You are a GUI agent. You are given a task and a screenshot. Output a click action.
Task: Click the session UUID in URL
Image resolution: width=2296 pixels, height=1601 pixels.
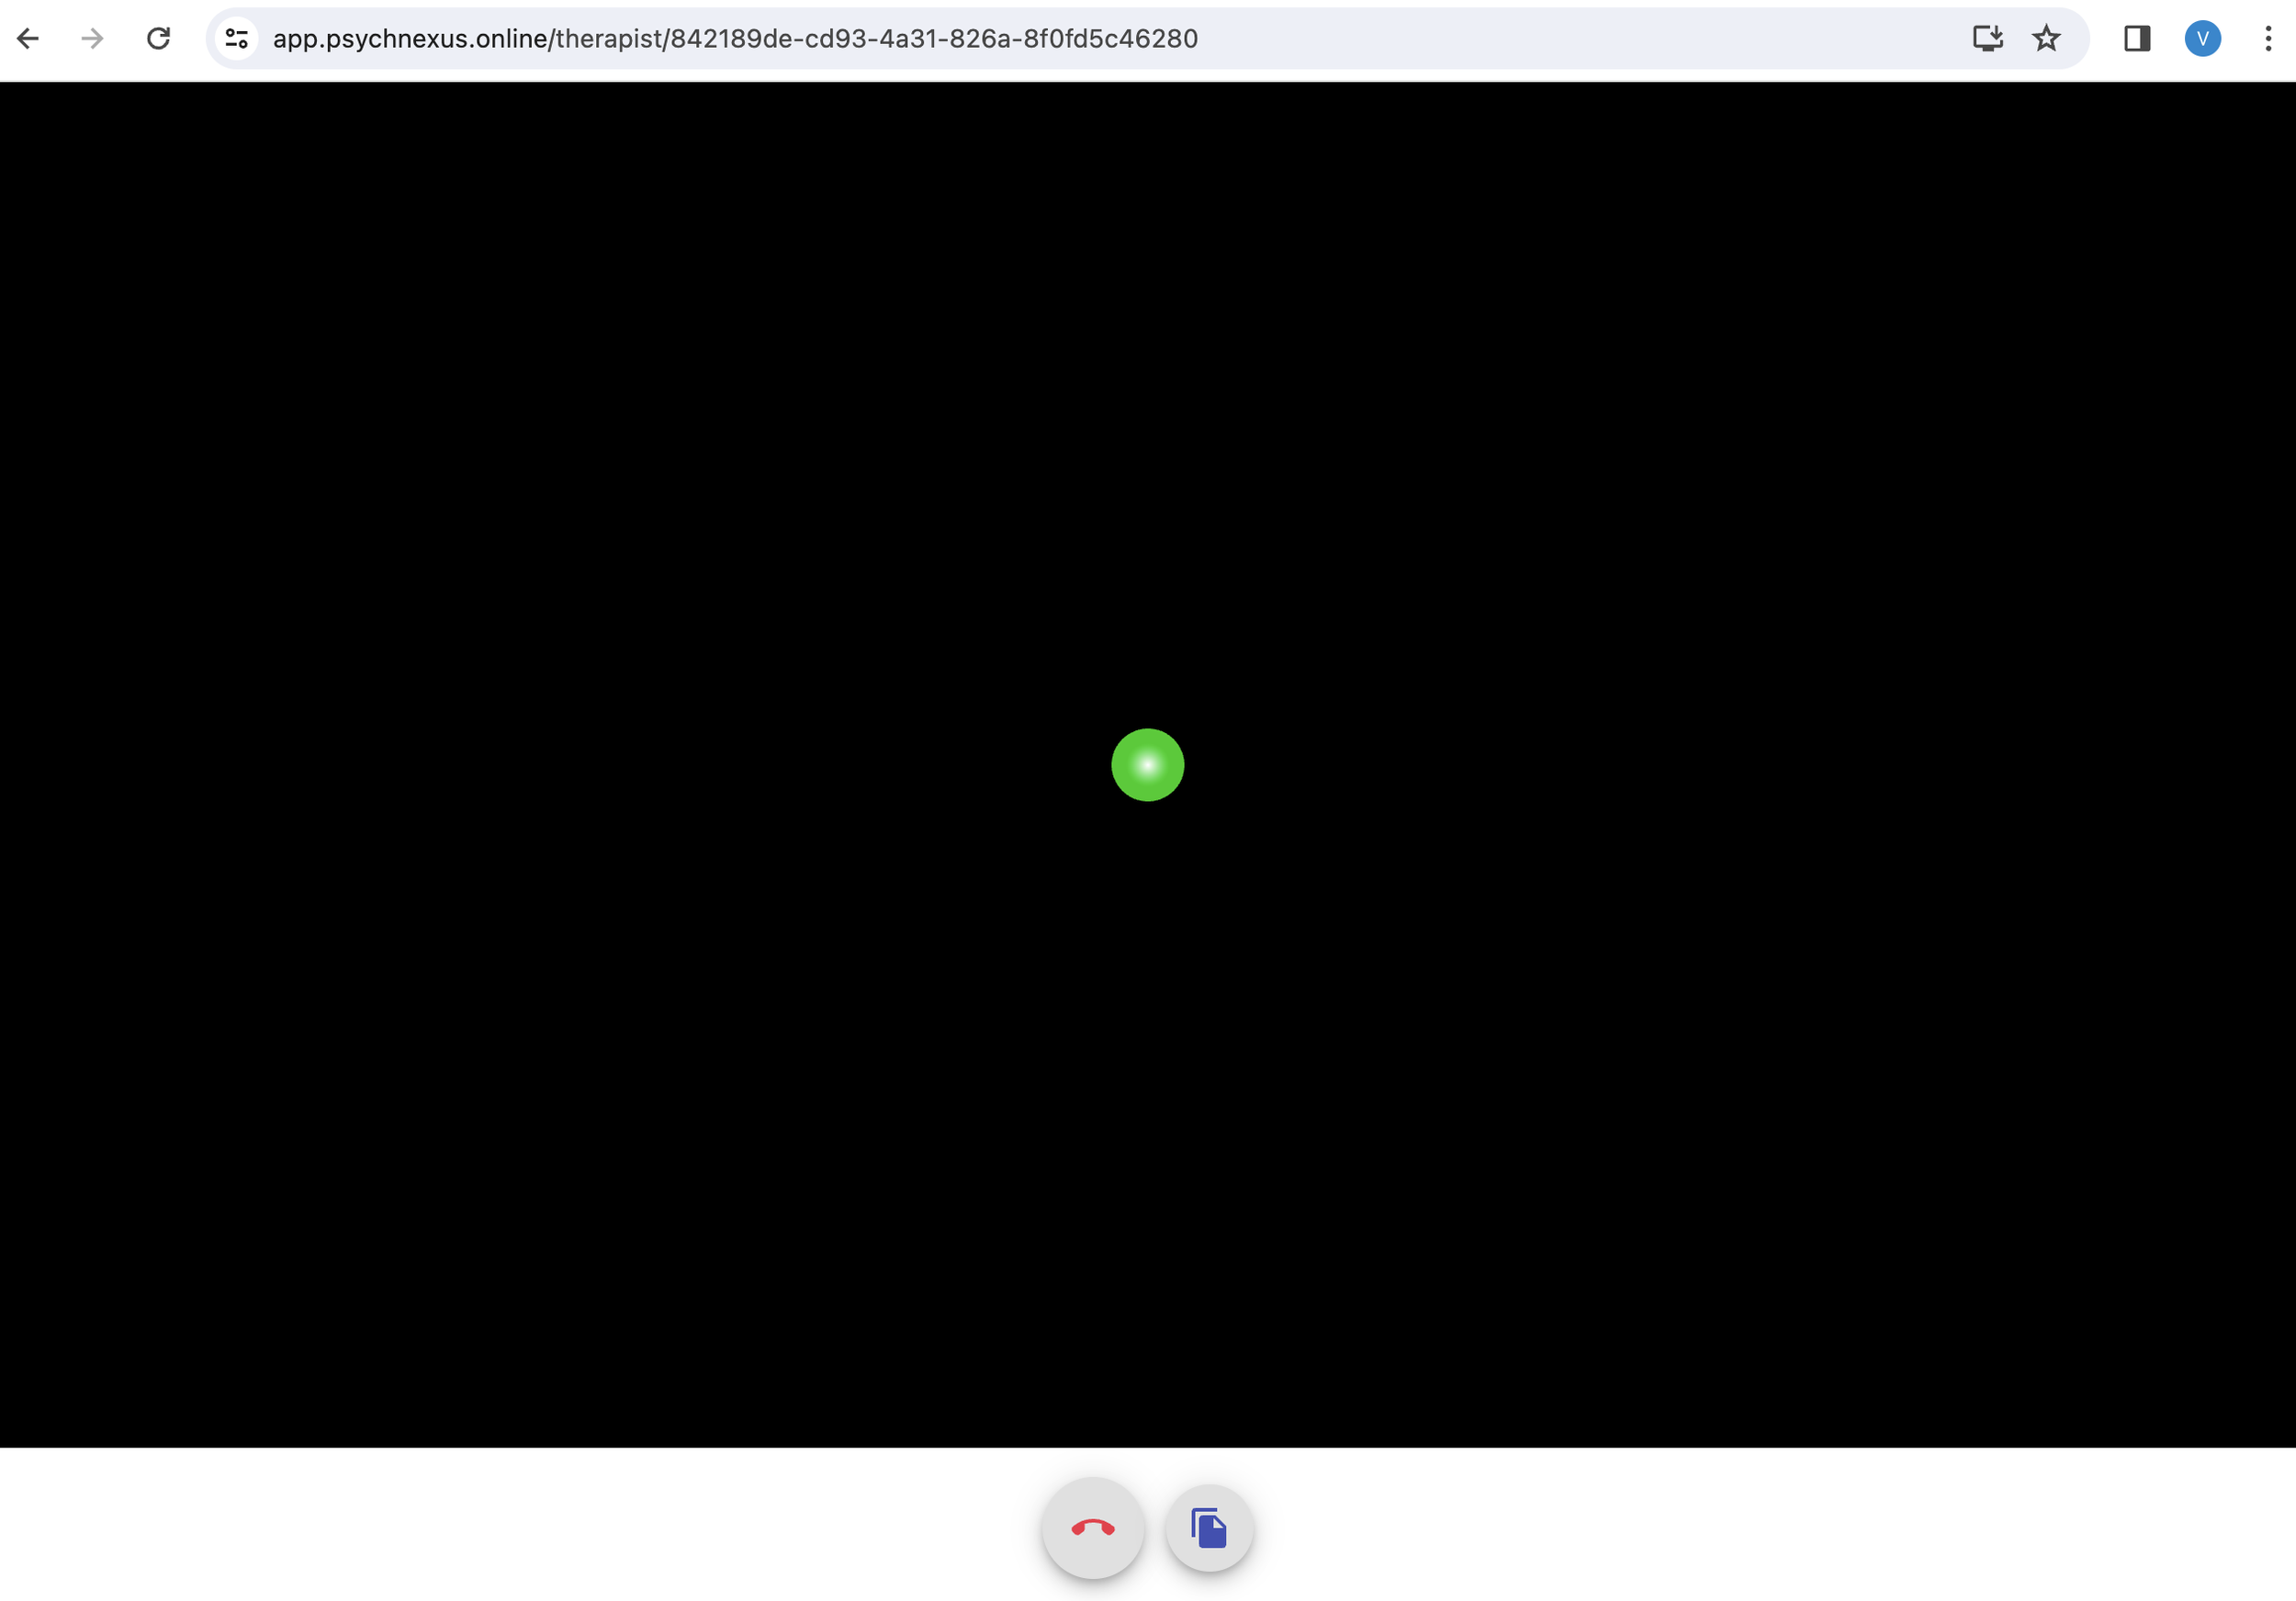933,38
